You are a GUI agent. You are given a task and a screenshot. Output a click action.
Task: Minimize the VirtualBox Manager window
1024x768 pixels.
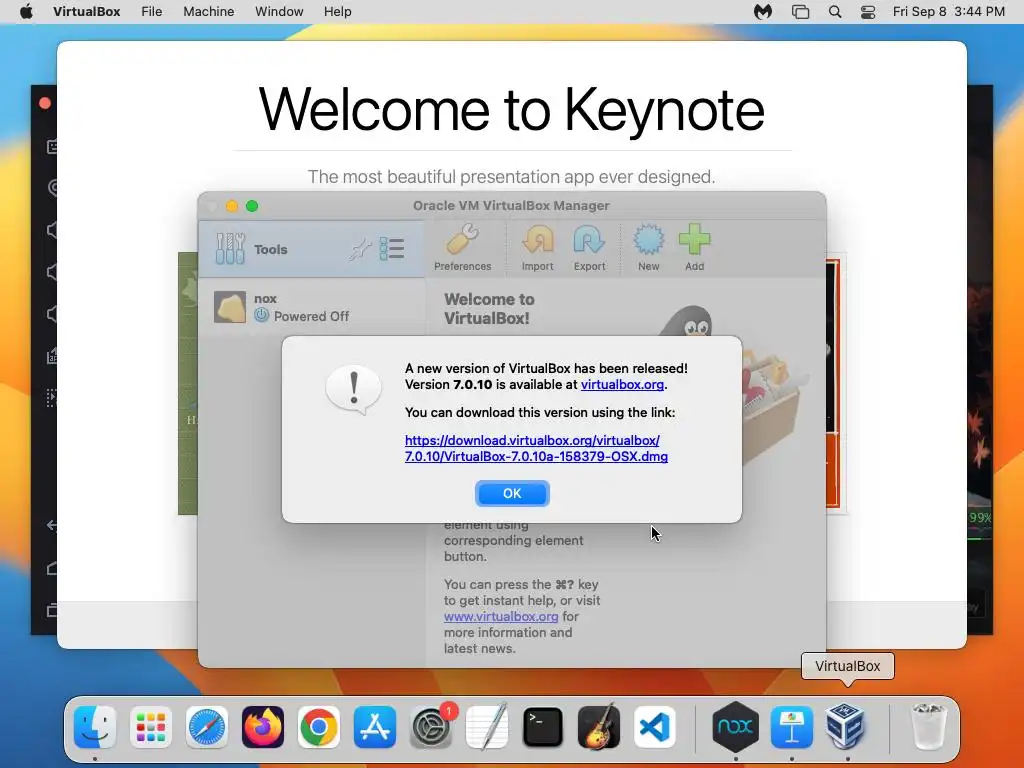(232, 206)
